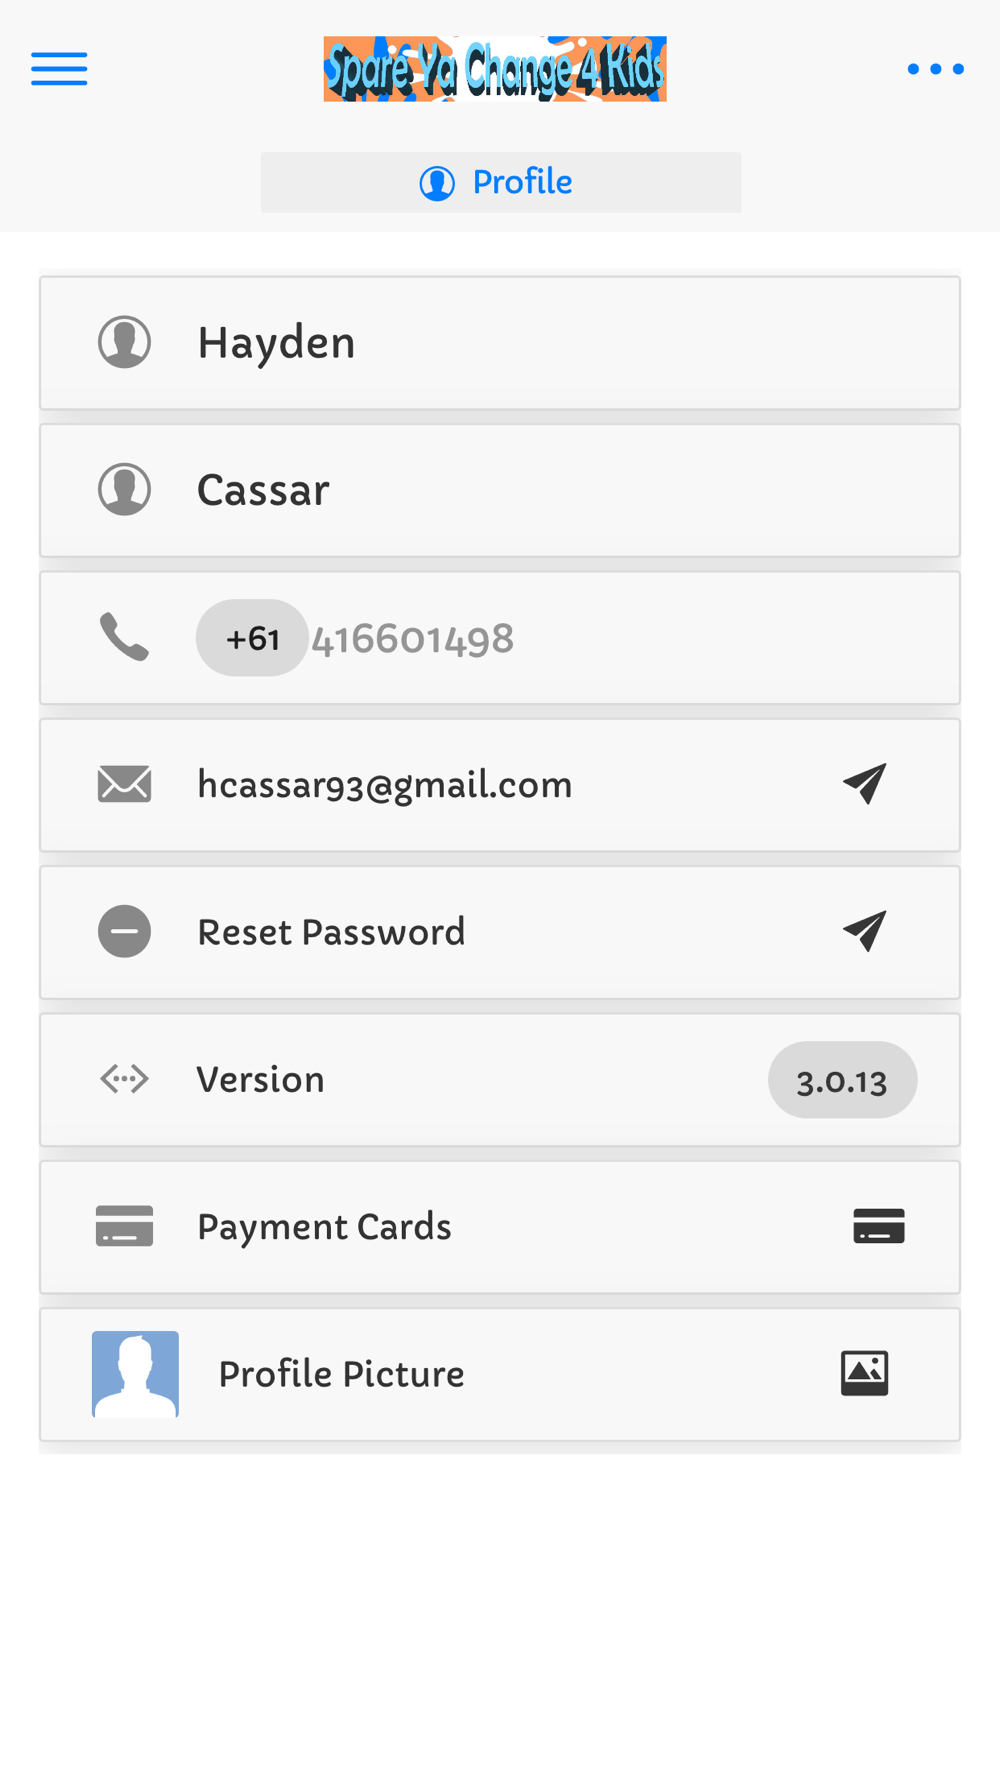
Task: Edit the phone number 416601498
Action: pyautogui.click(x=412, y=639)
